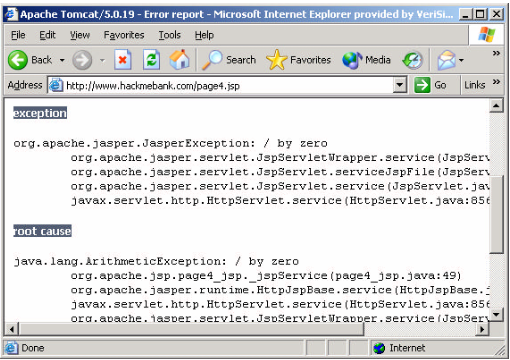Stop page loading with red X icon
Screen dimensions: 510x360
[x=123, y=60]
